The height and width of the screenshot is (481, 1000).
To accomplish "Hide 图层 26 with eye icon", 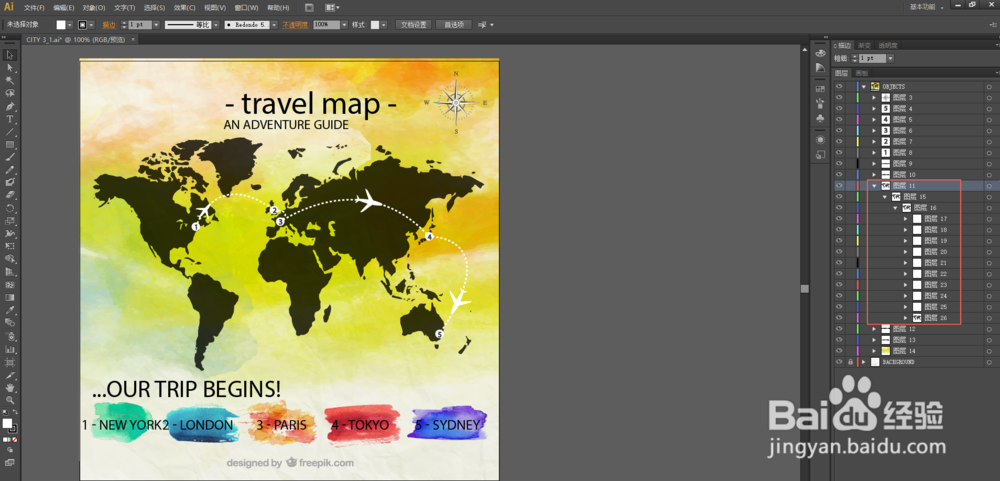I will tap(839, 318).
